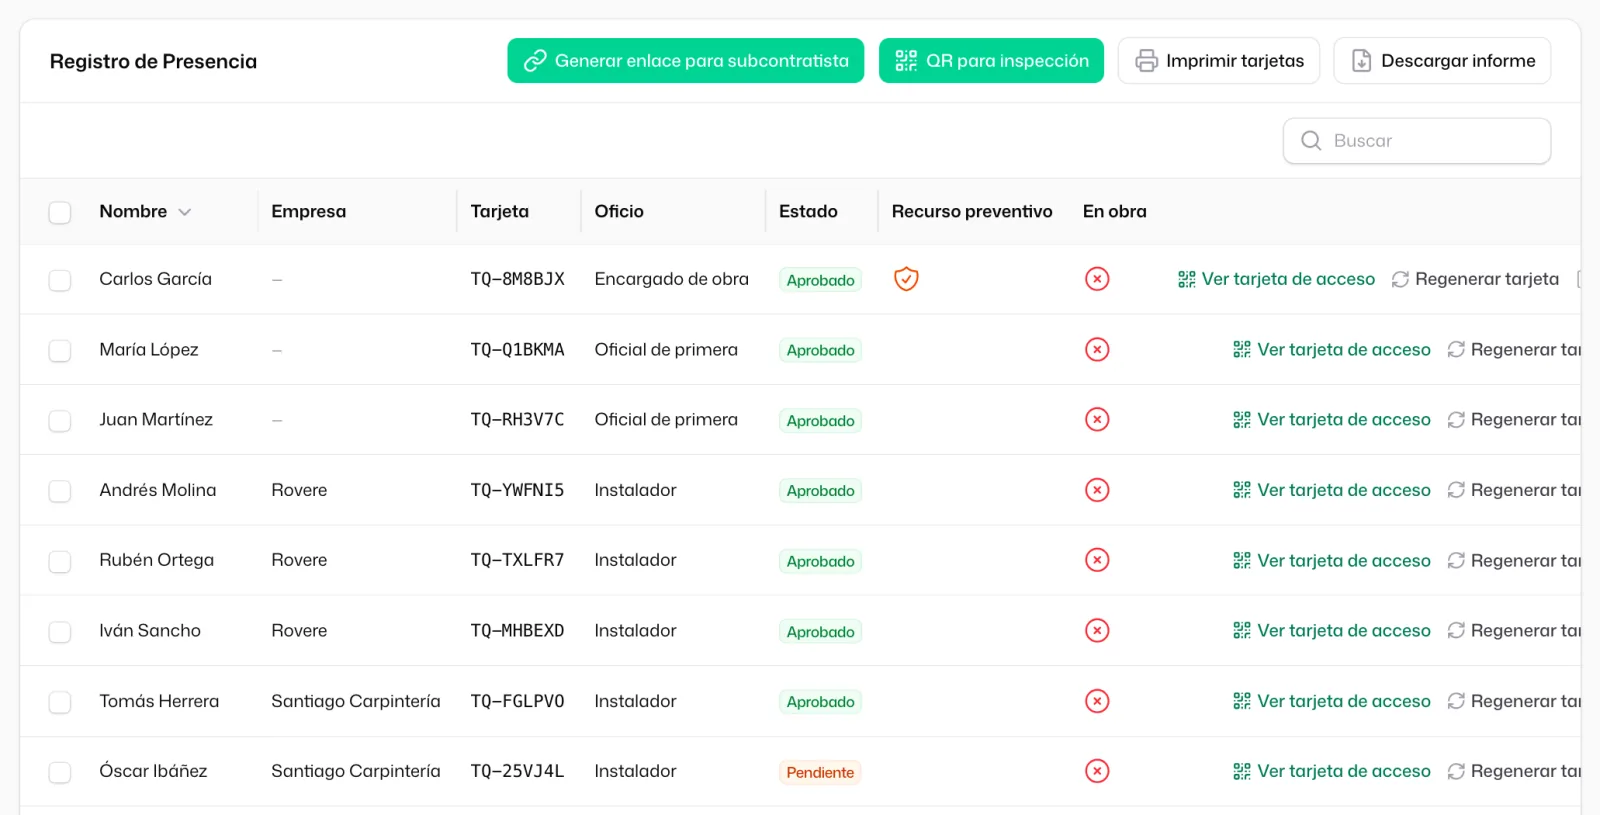Image resolution: width=1600 pixels, height=815 pixels.
Task: Click the Aprobado badge for Iván Sancho
Action: [x=820, y=632]
